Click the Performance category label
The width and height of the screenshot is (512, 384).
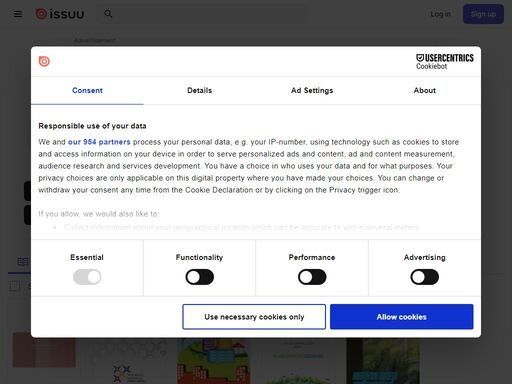coord(312,257)
